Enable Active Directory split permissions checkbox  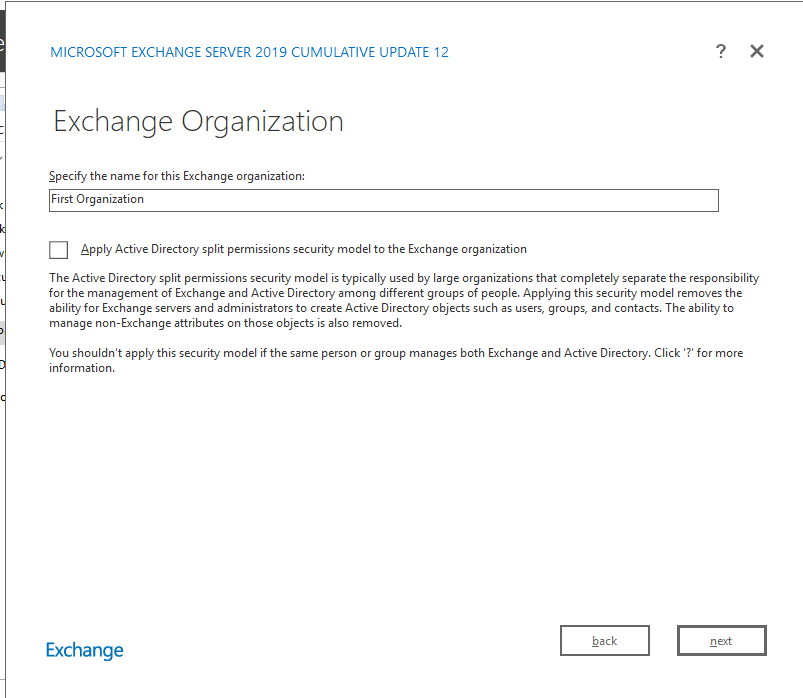pos(58,250)
